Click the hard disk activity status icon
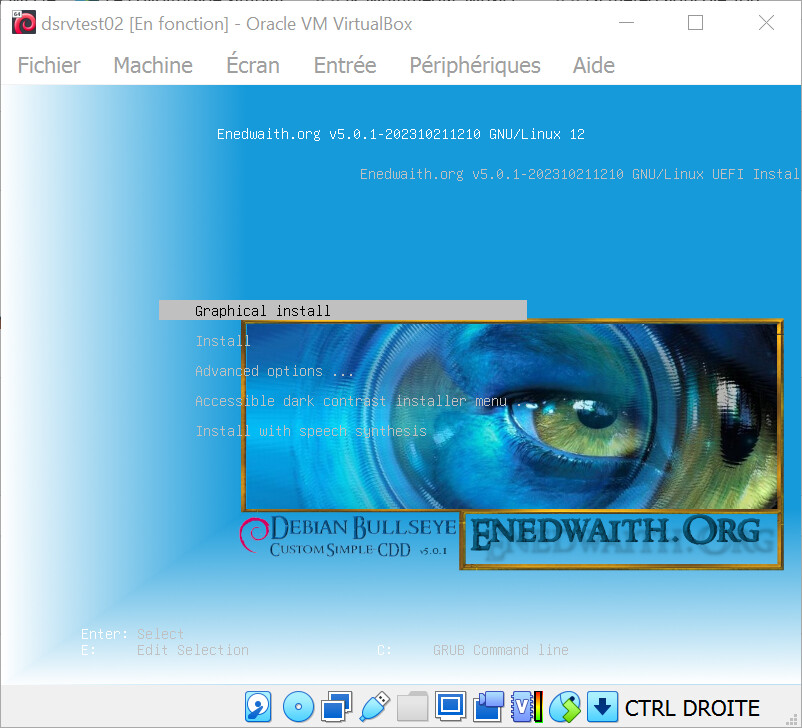 pos(258,707)
